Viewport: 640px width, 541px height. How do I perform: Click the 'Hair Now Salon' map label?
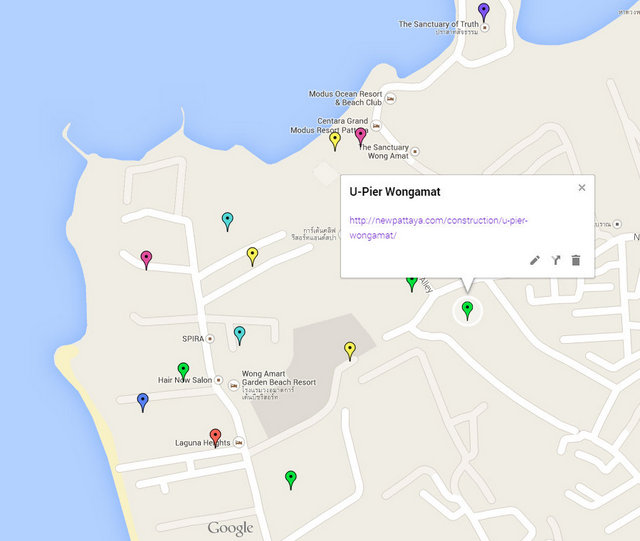click(185, 380)
